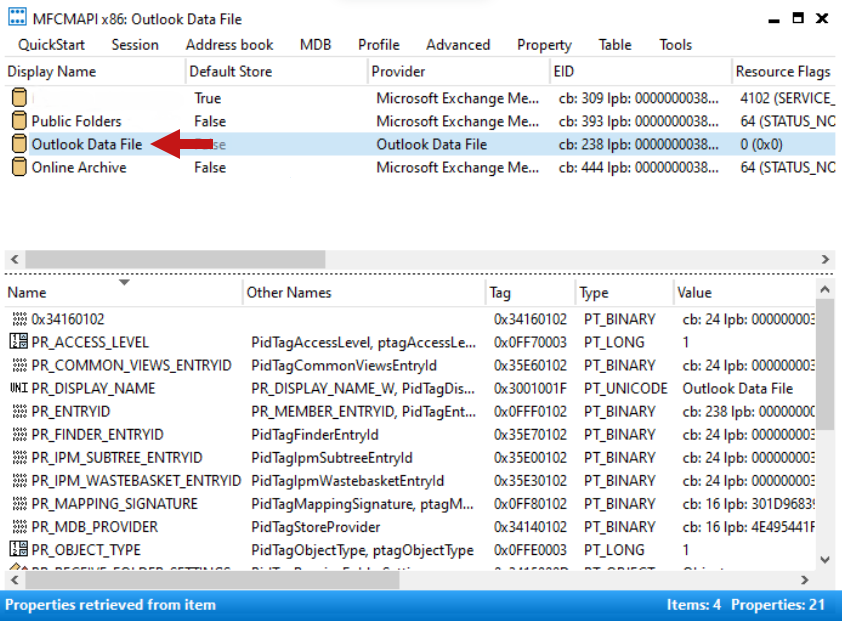Screen dimensions: 842x621
Task: Click right arrow of property list horizontal scrollbar
Action: pos(804,580)
